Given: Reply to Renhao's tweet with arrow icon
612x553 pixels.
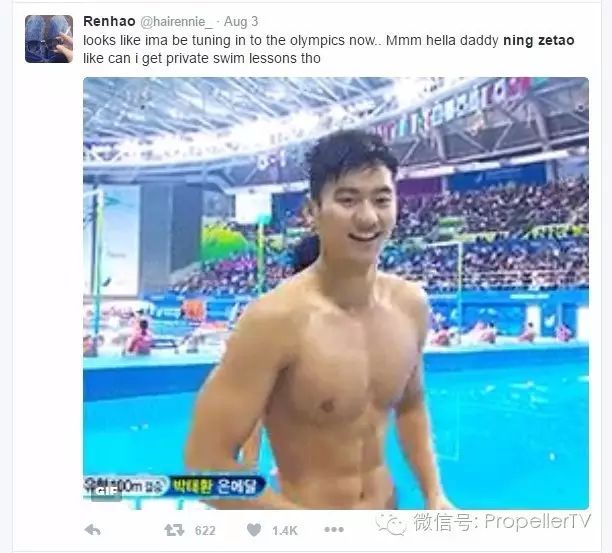Looking at the screenshot, I should pyautogui.click(x=93, y=530).
